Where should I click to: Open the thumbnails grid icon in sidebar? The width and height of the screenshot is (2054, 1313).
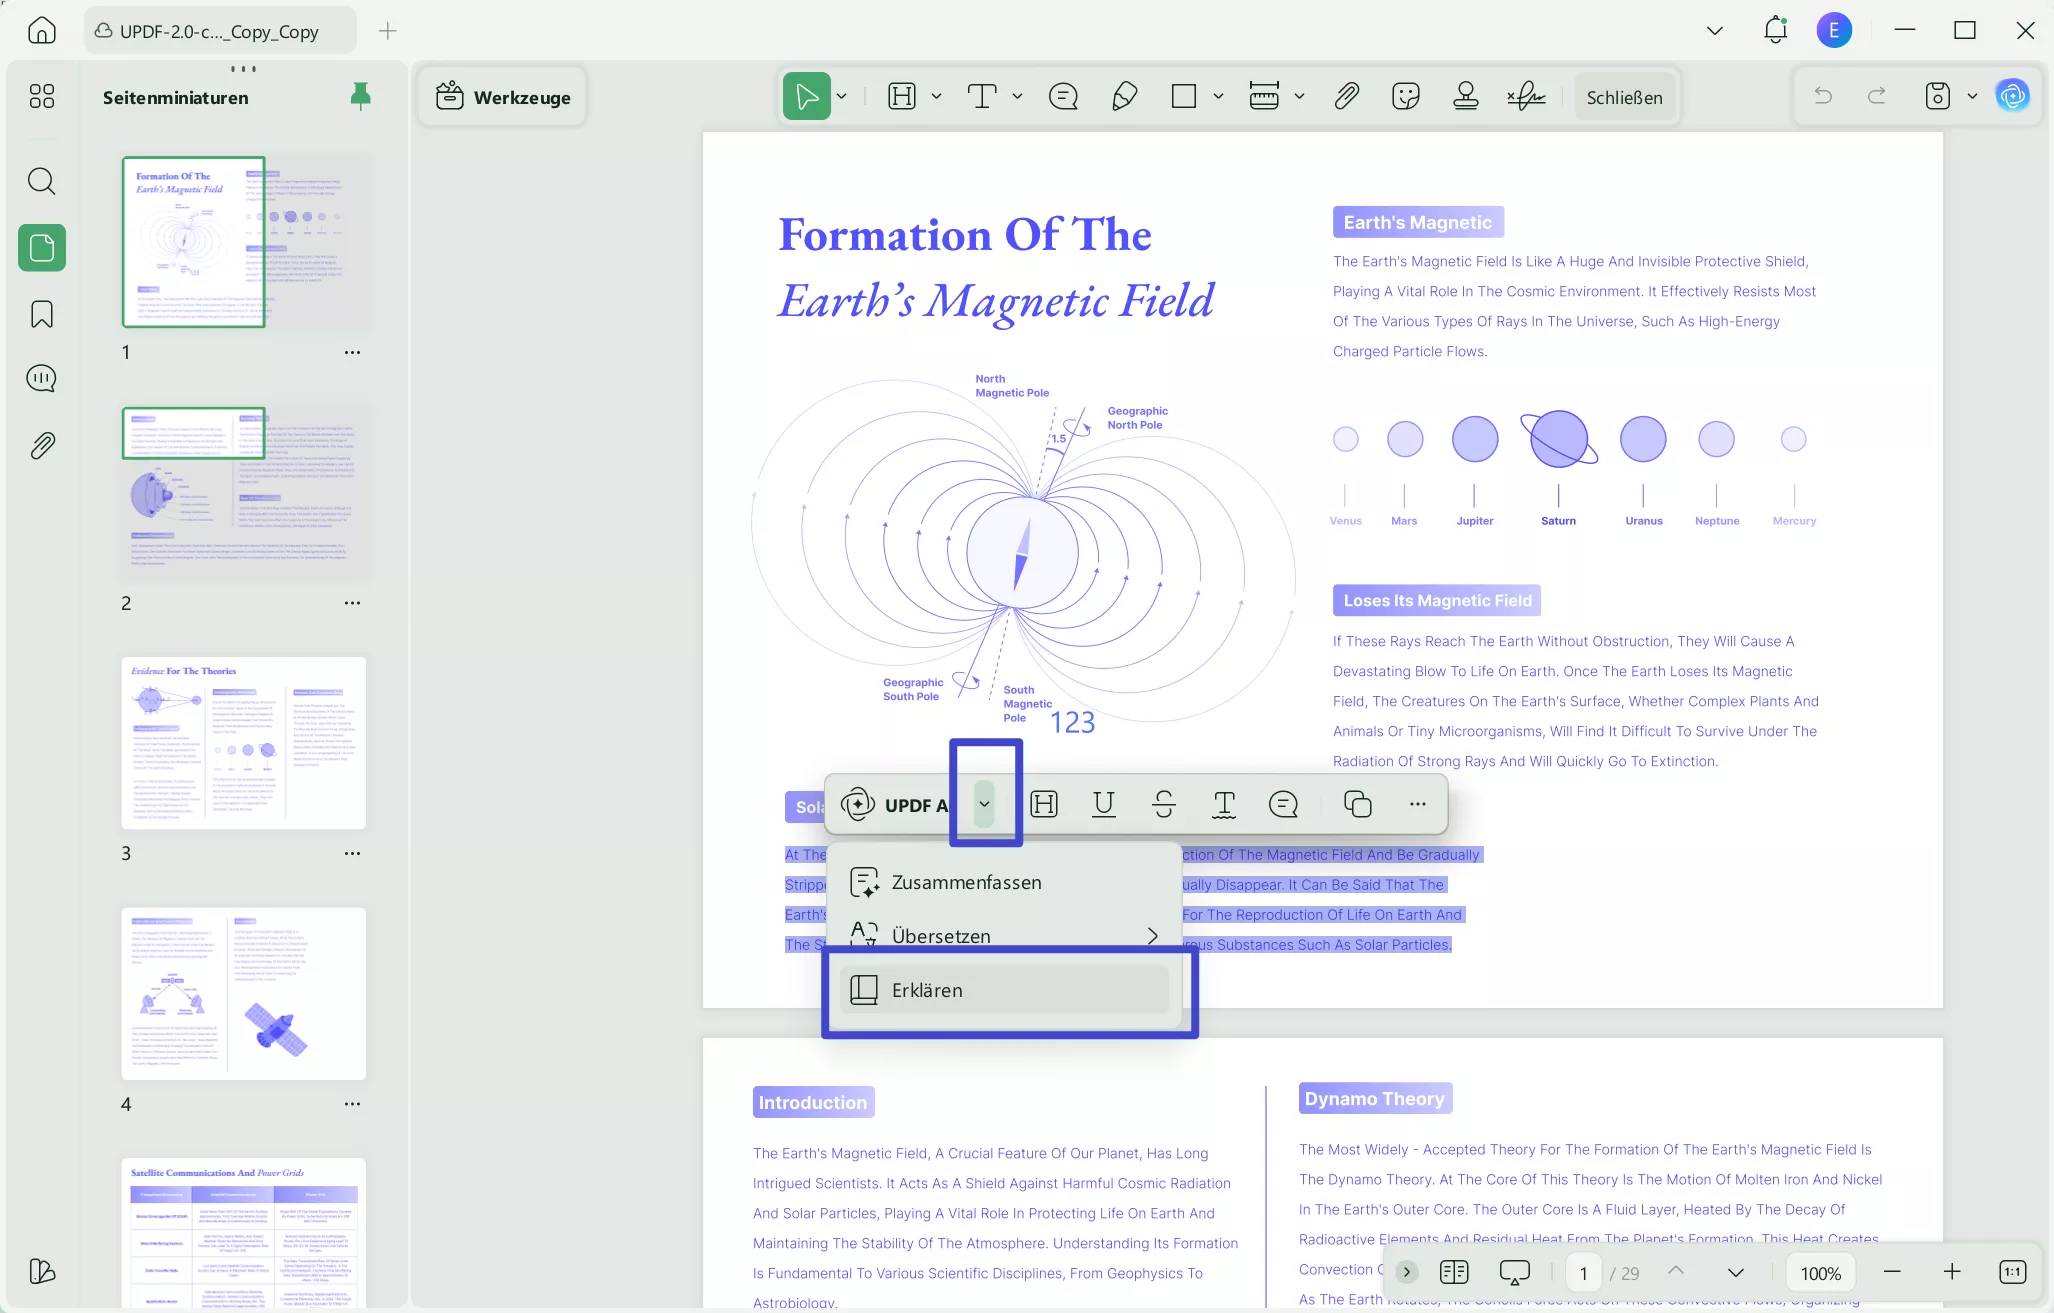click(41, 96)
